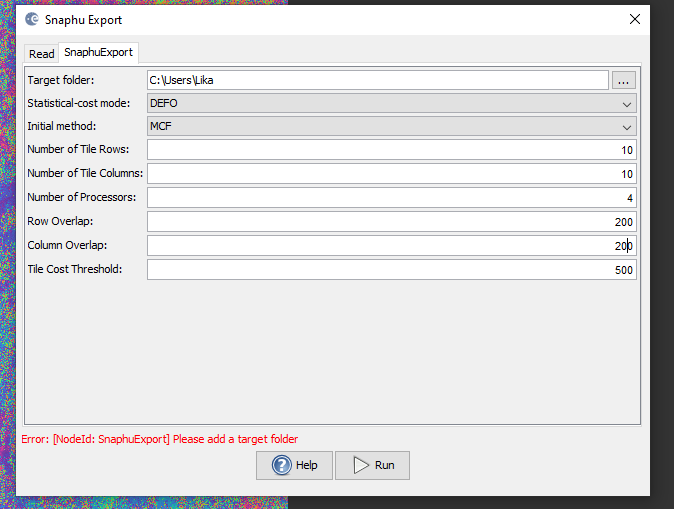Run the Snaphu Export operation

(x=372, y=465)
